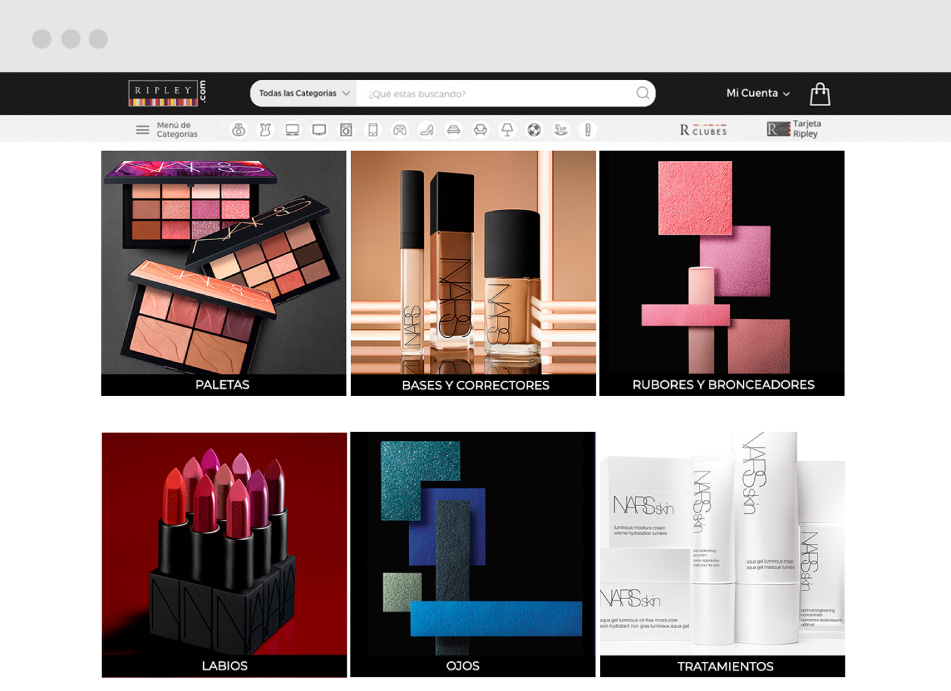Select the soccer ball sports icon

534,130
